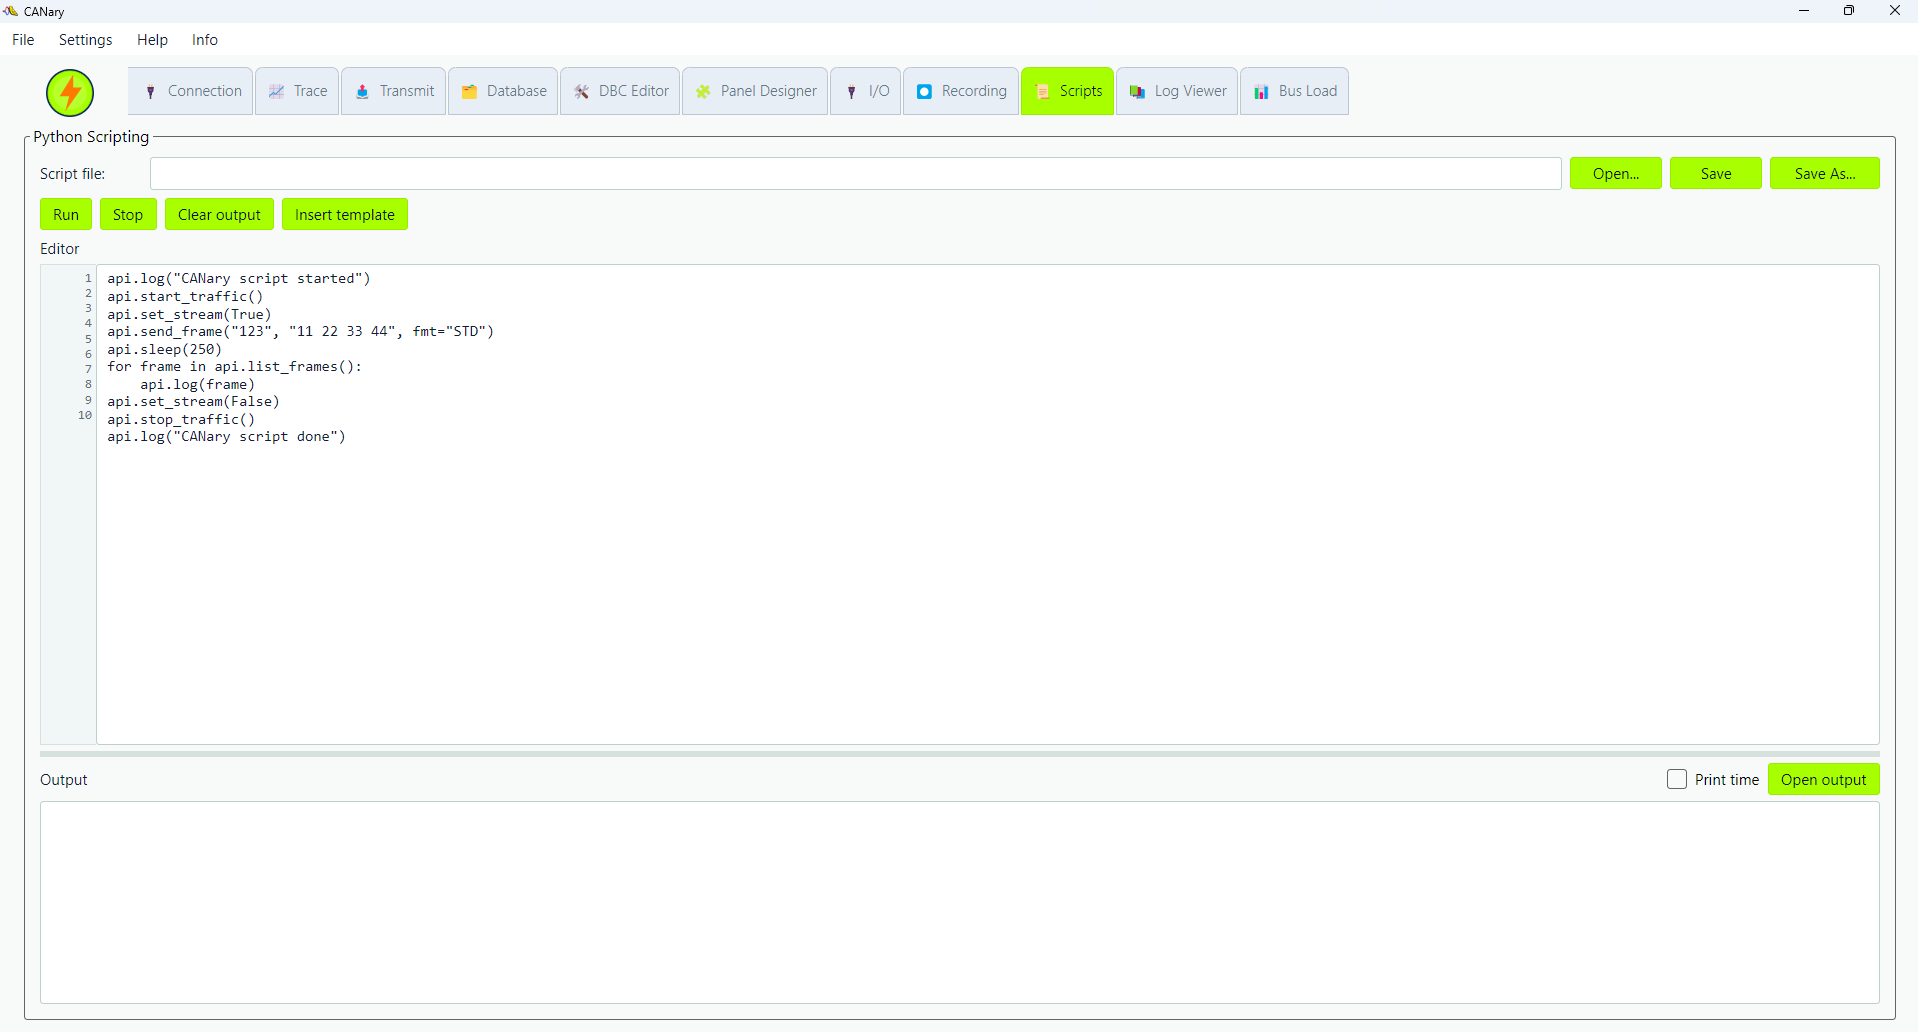Screen dimensions: 1918x1032
Task: Switch to the Log Viewer tab
Action: (x=1177, y=91)
